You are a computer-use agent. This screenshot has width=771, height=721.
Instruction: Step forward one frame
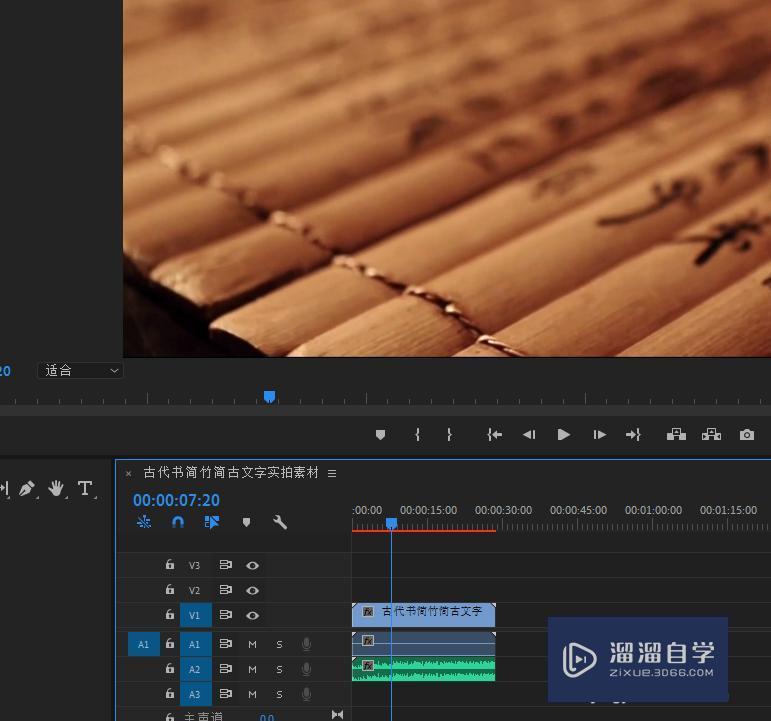pos(599,435)
